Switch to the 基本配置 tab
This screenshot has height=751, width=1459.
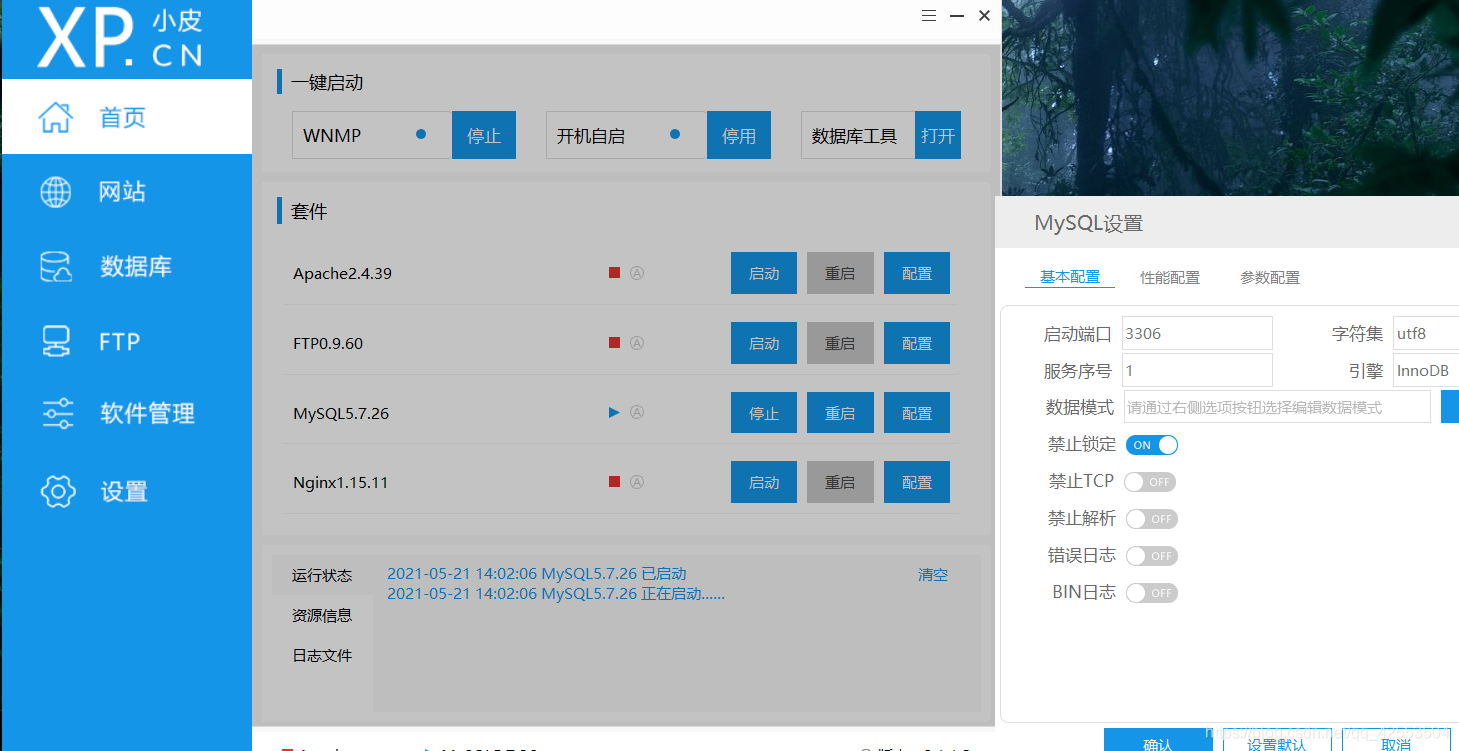[1070, 277]
